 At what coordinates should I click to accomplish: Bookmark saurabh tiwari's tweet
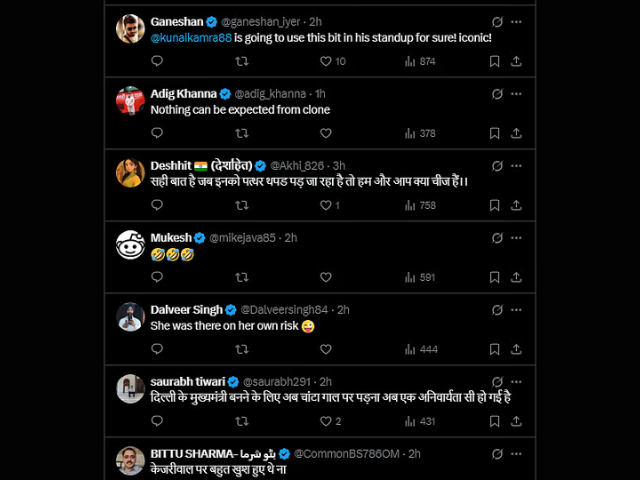tap(495, 421)
